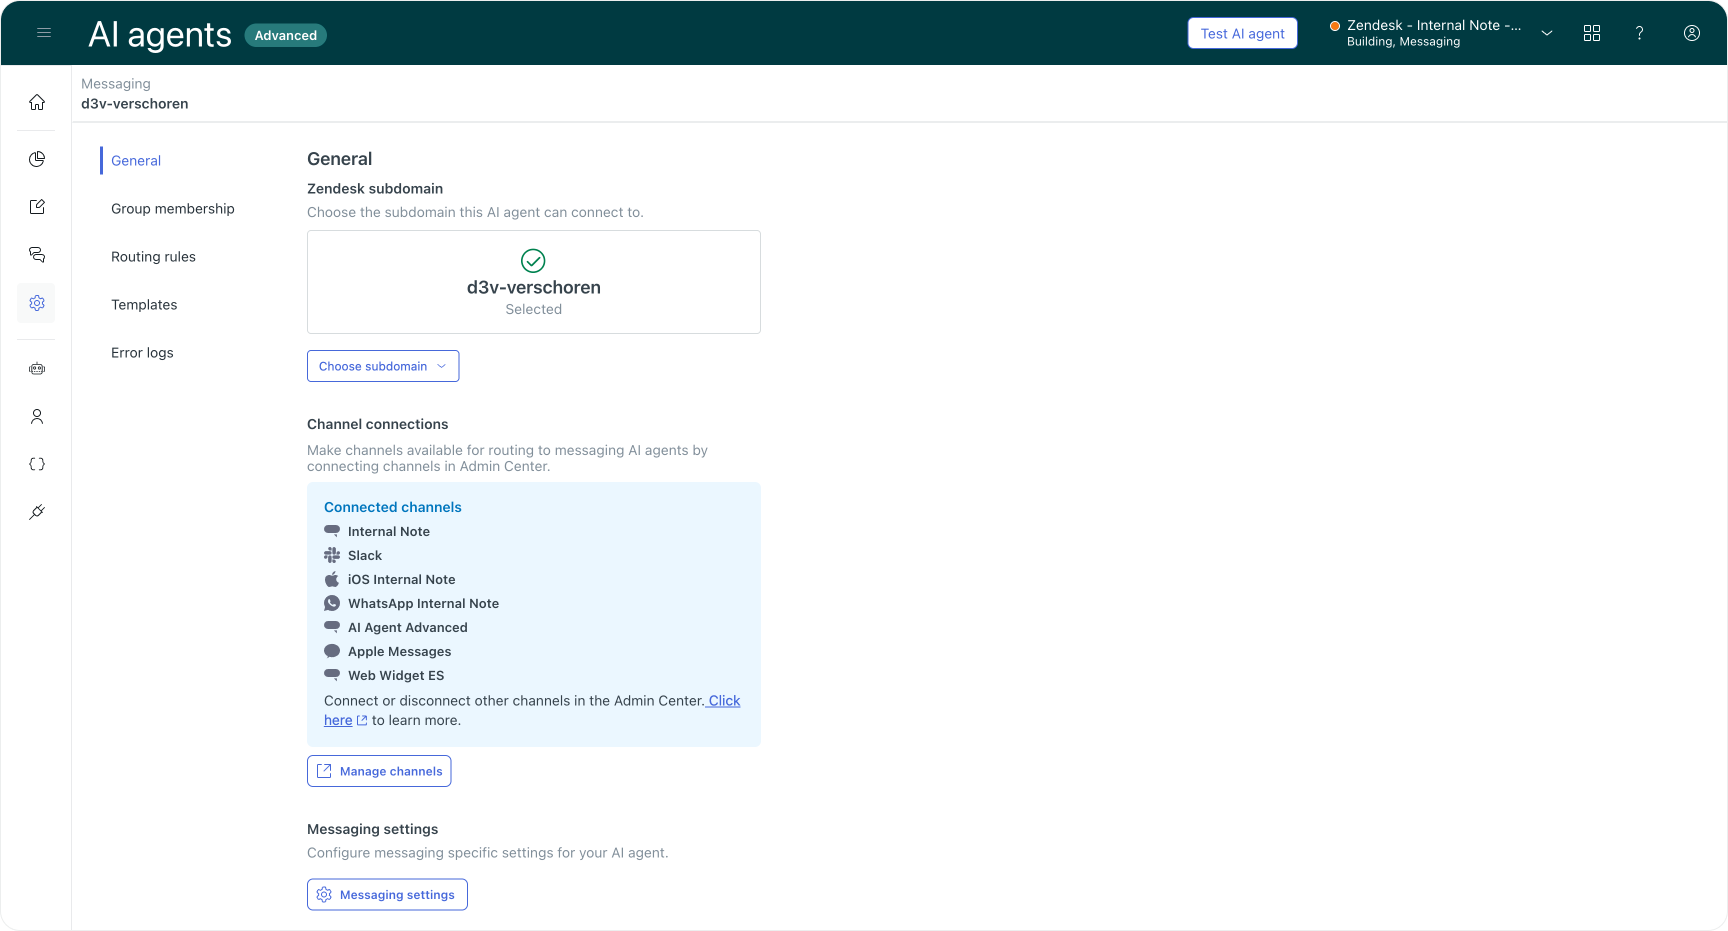Click the Apple icon beside iOS Internal Note
Viewport: 1728px width, 931px height.
[332, 579]
